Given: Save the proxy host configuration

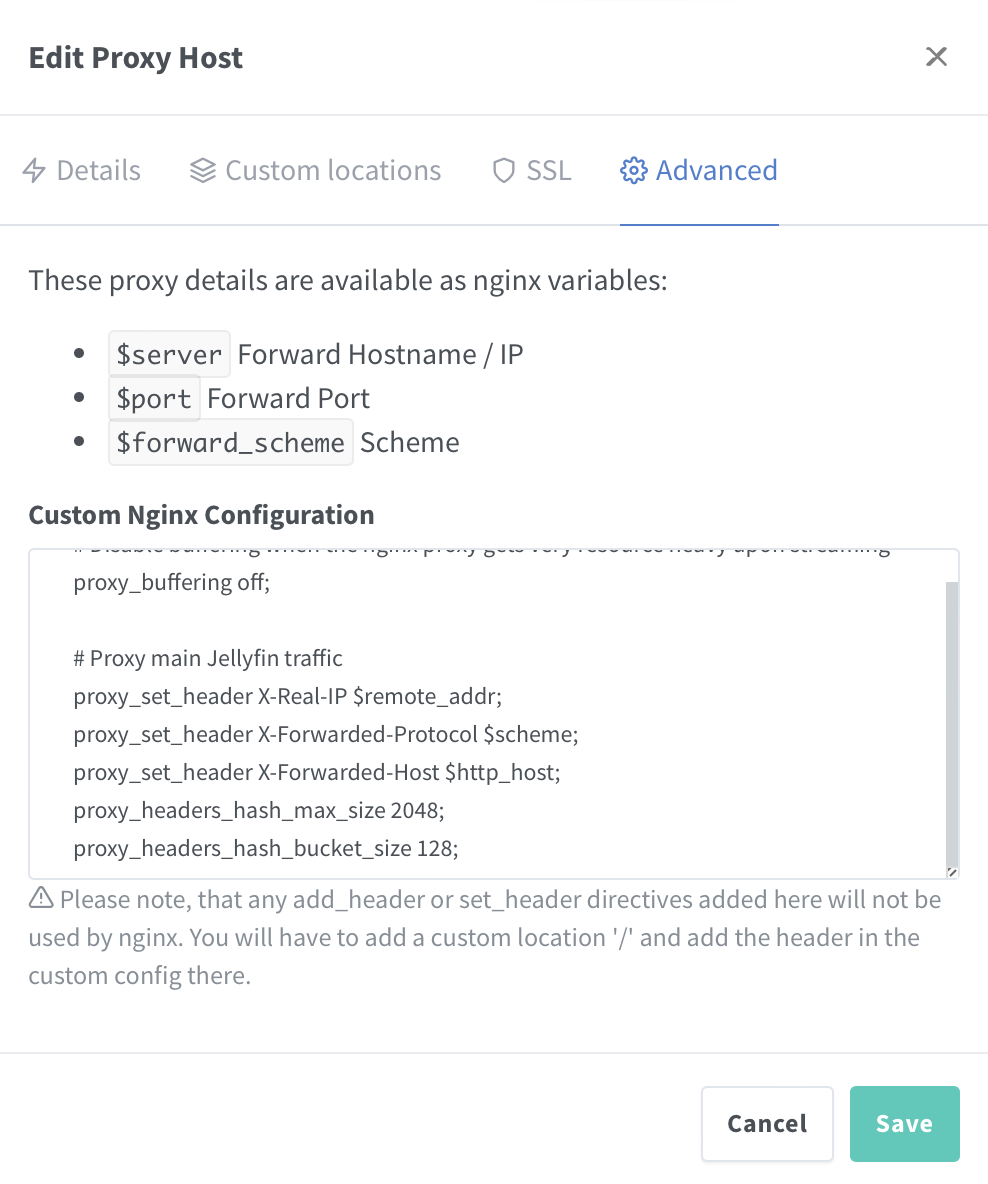Looking at the screenshot, I should click(904, 1124).
